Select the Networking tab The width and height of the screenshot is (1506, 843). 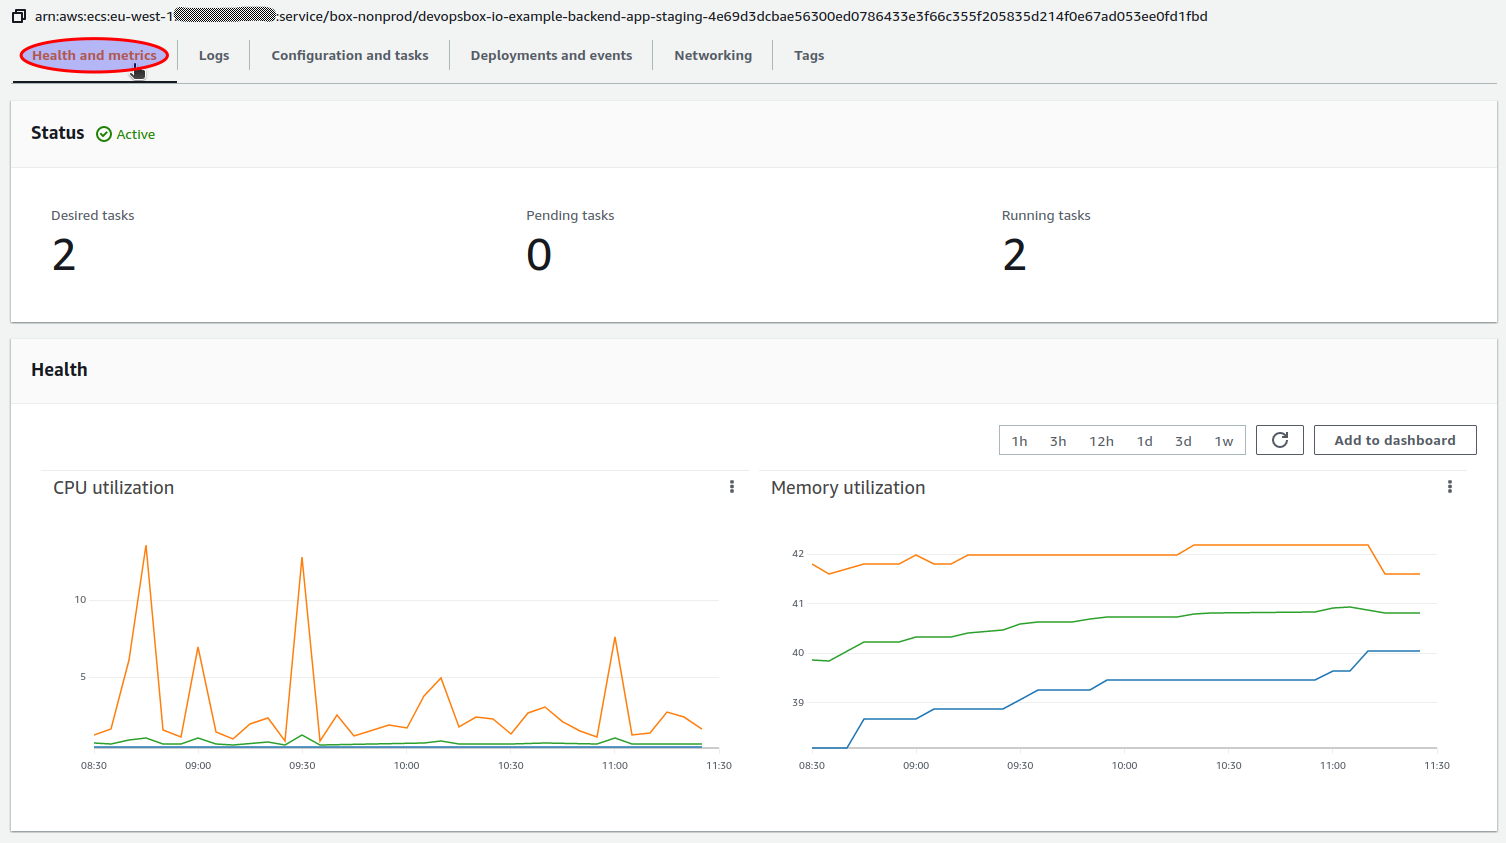[x=712, y=55]
